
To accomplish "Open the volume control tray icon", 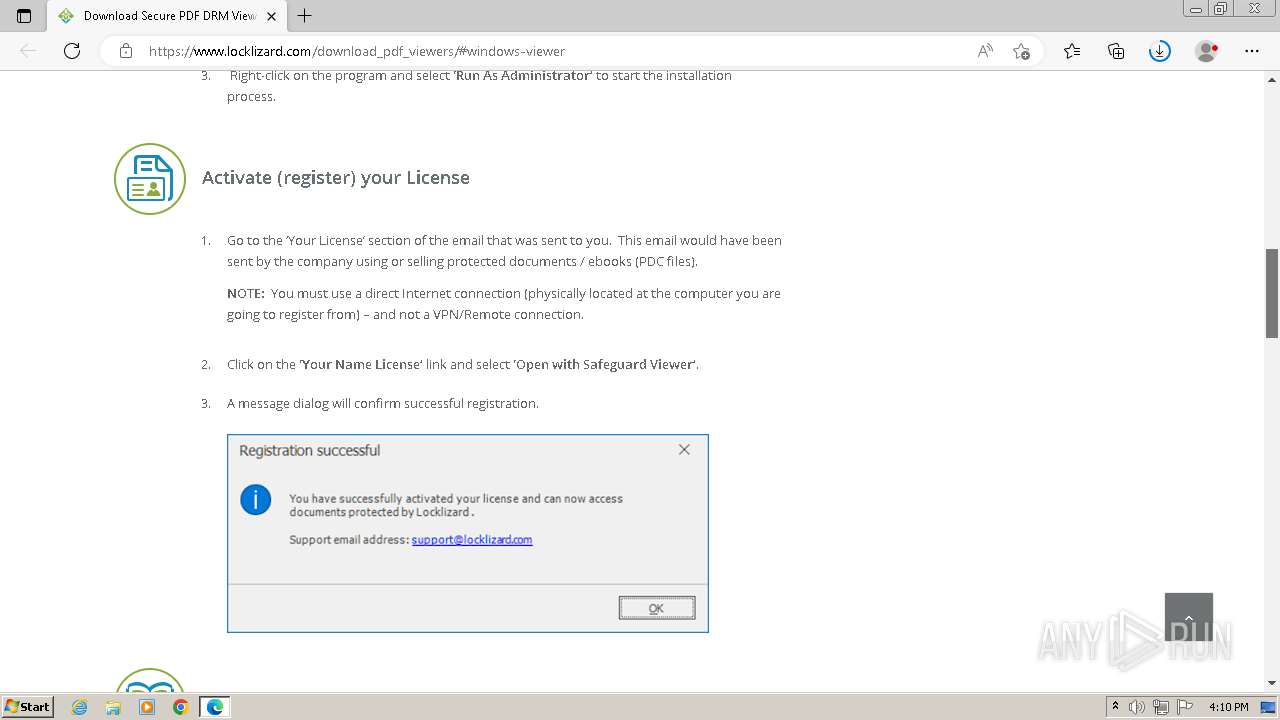I will point(1137,707).
